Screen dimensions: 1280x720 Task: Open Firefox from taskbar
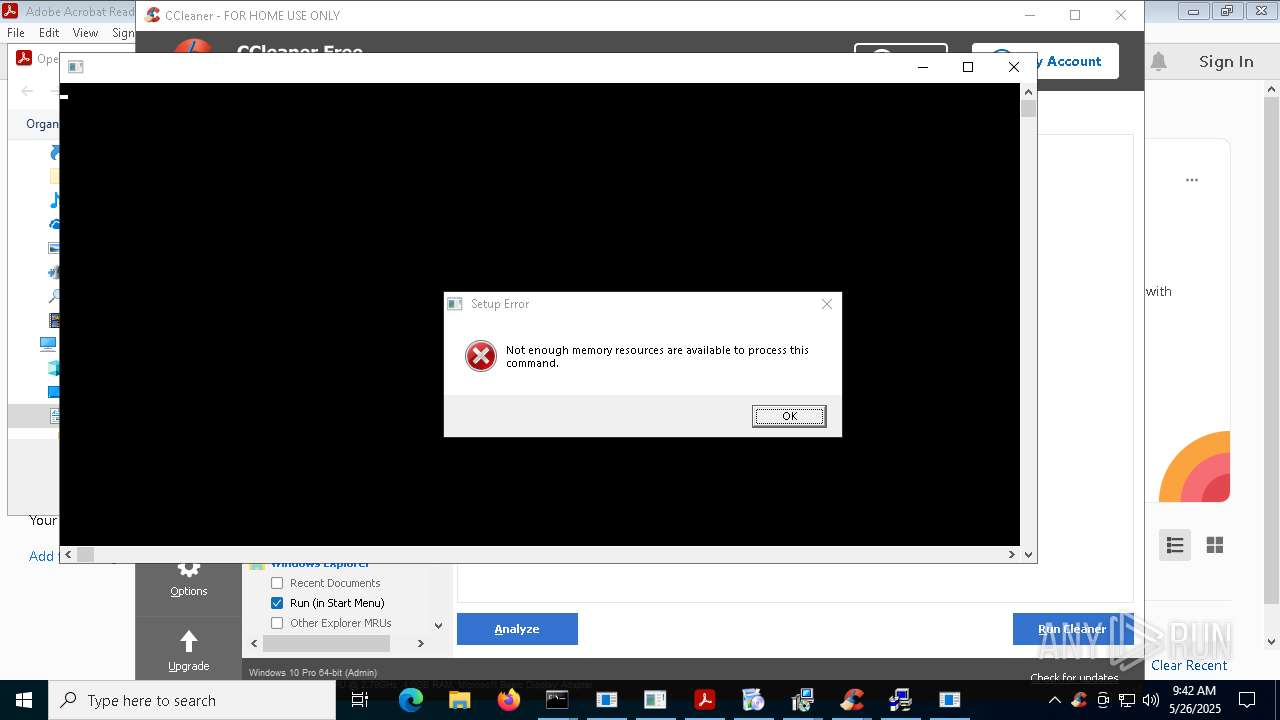coord(509,700)
